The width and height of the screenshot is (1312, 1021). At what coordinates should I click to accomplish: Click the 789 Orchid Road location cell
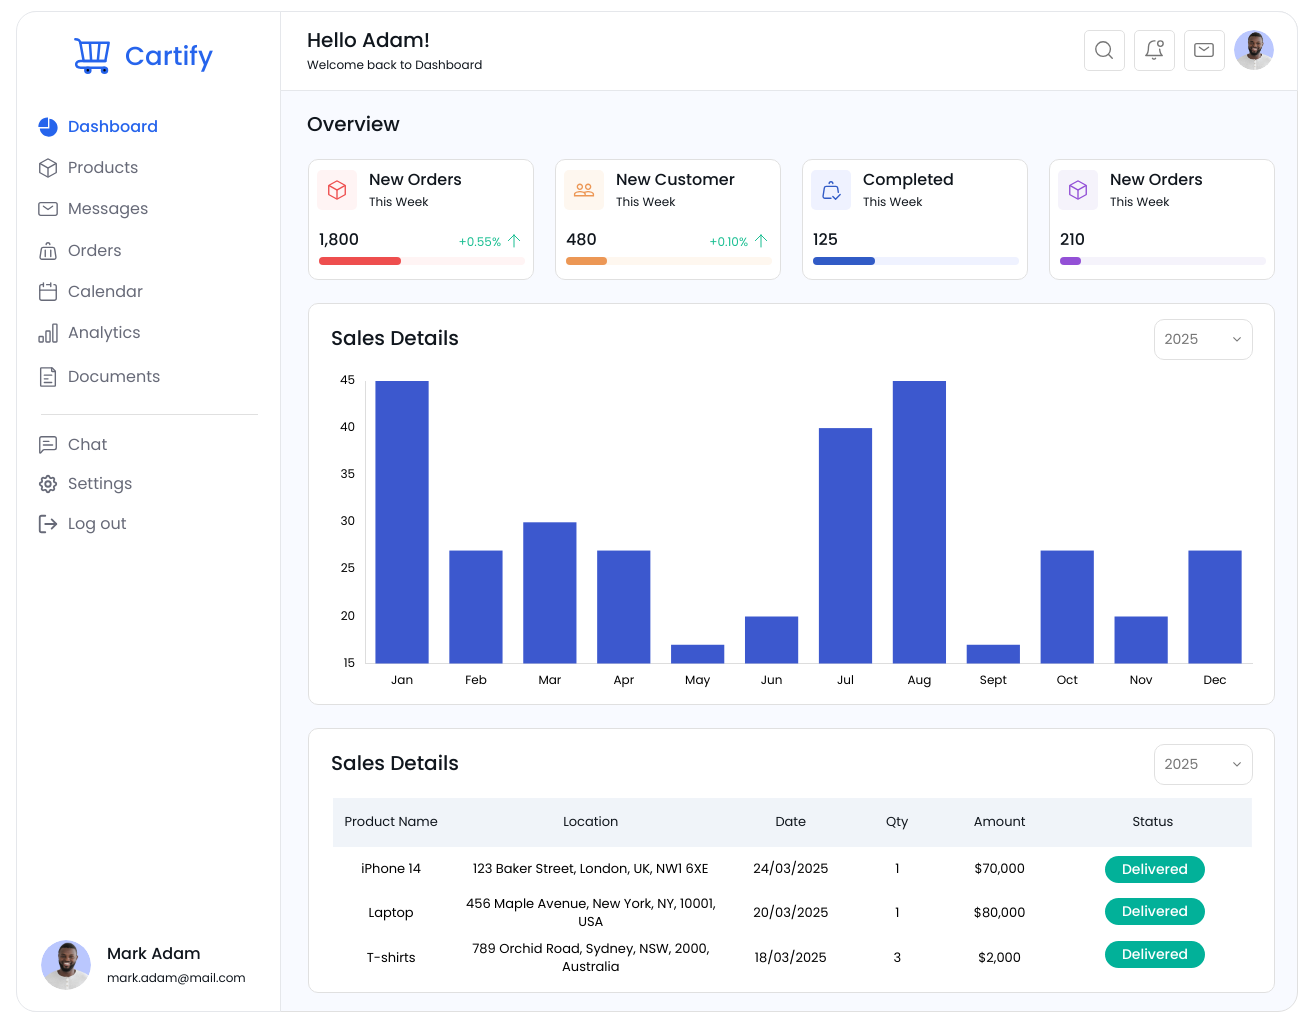[591, 958]
